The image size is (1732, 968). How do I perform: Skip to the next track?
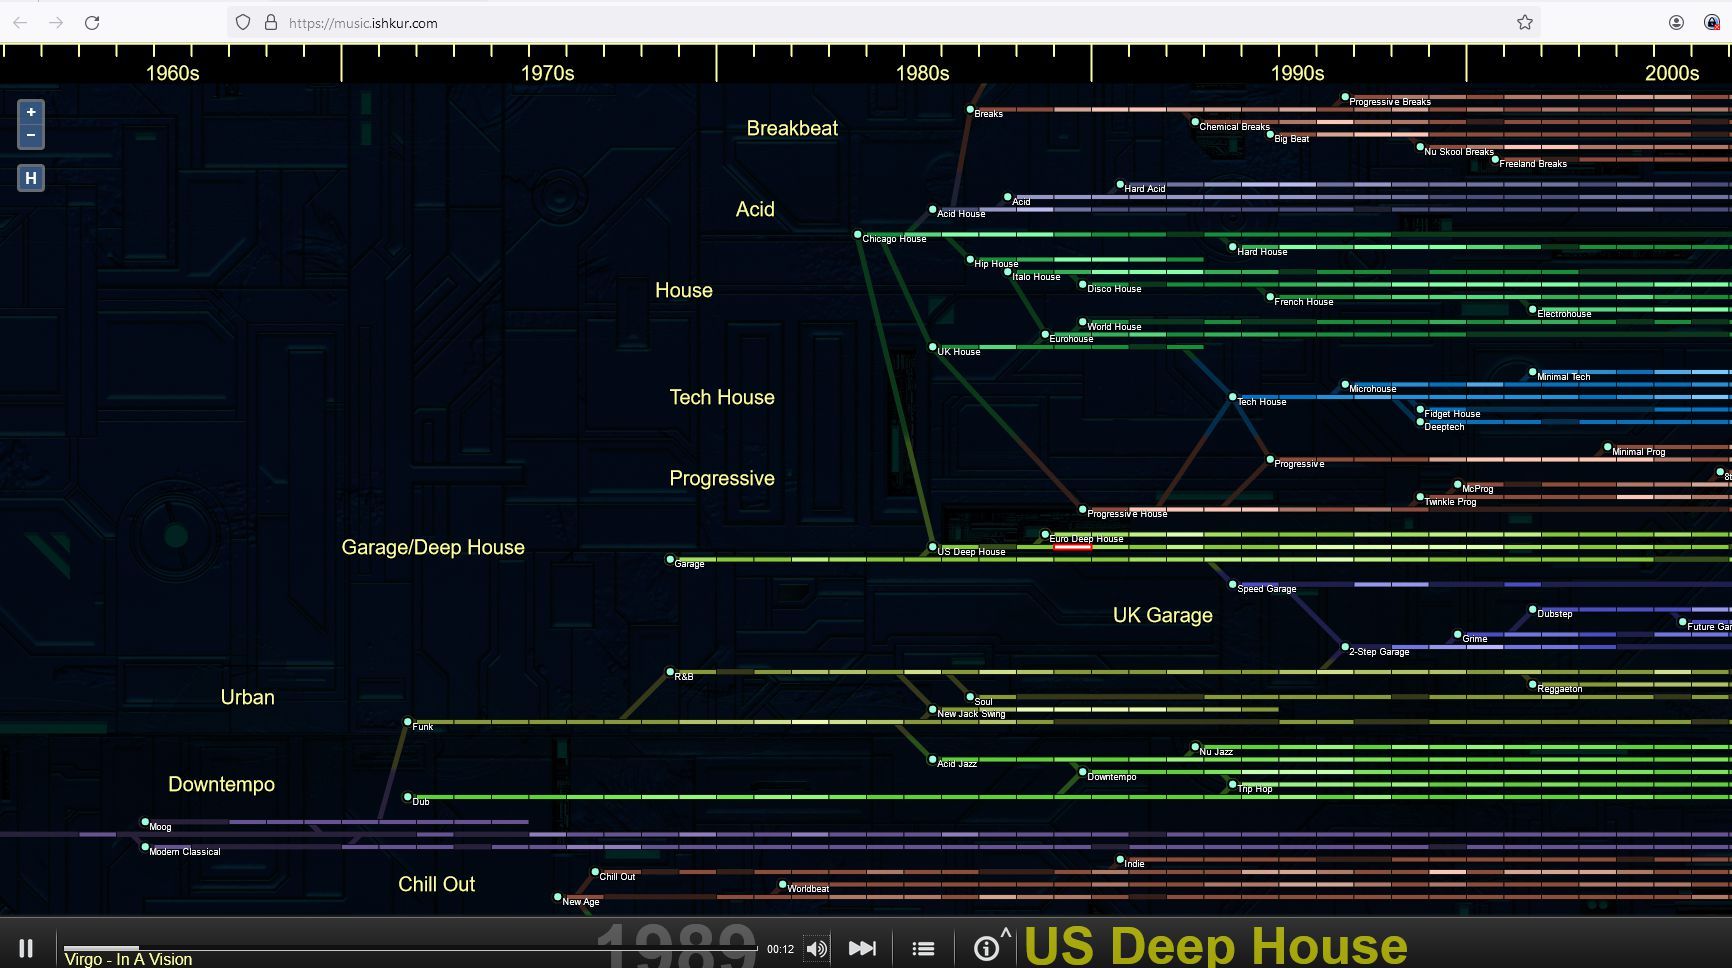coord(862,948)
